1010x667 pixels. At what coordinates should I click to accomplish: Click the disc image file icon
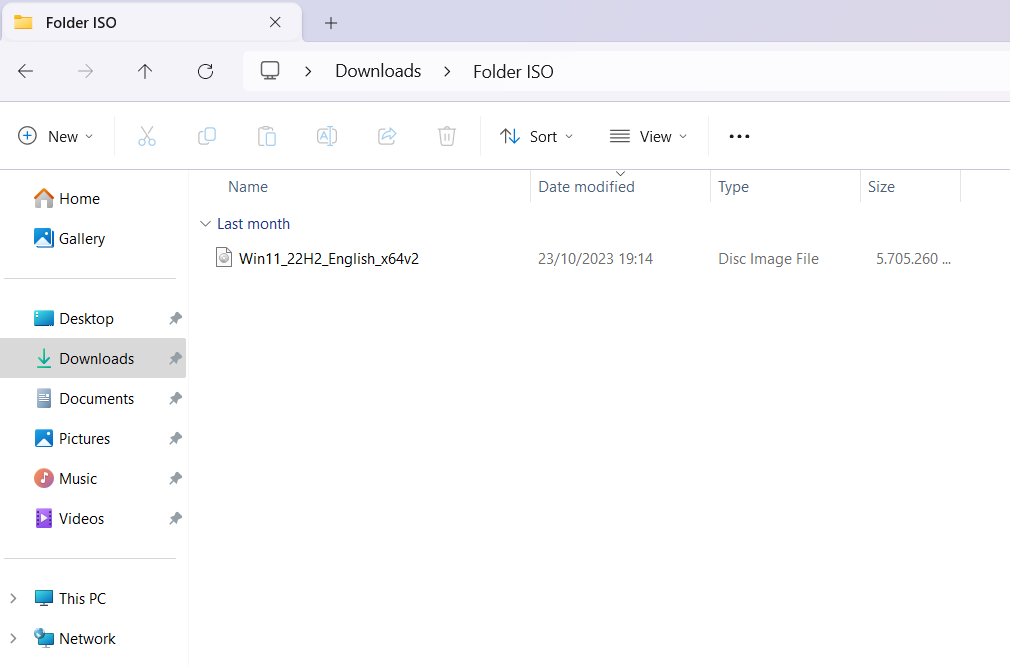coord(224,258)
